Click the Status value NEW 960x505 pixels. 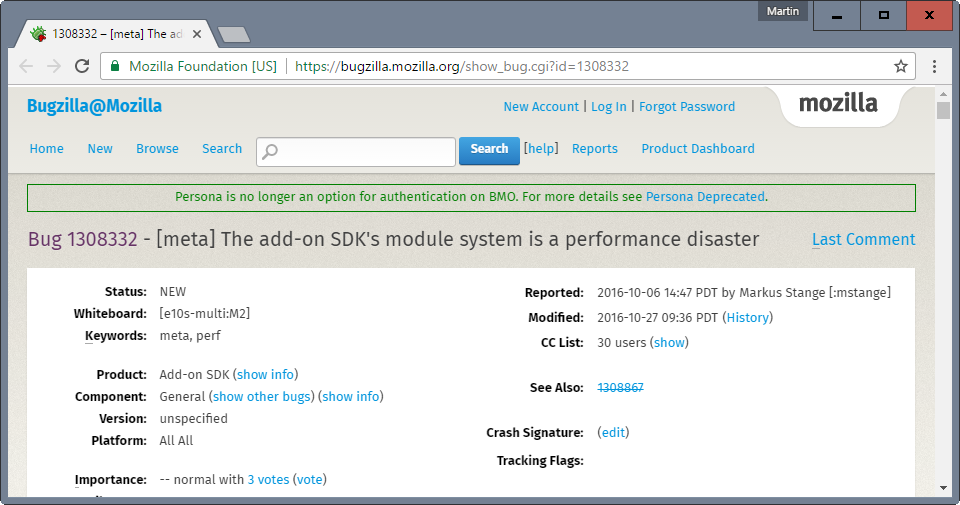173,292
